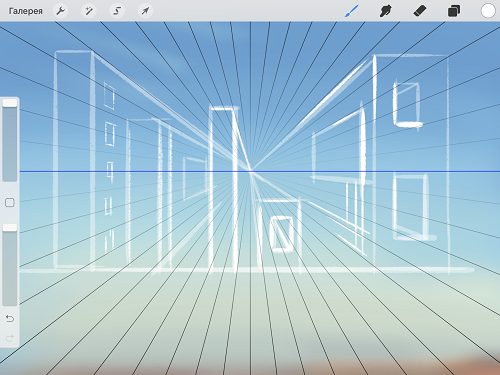Screen dimensions: 500x375
Task: Open the Actions wrench menu
Action: (x=60, y=11)
